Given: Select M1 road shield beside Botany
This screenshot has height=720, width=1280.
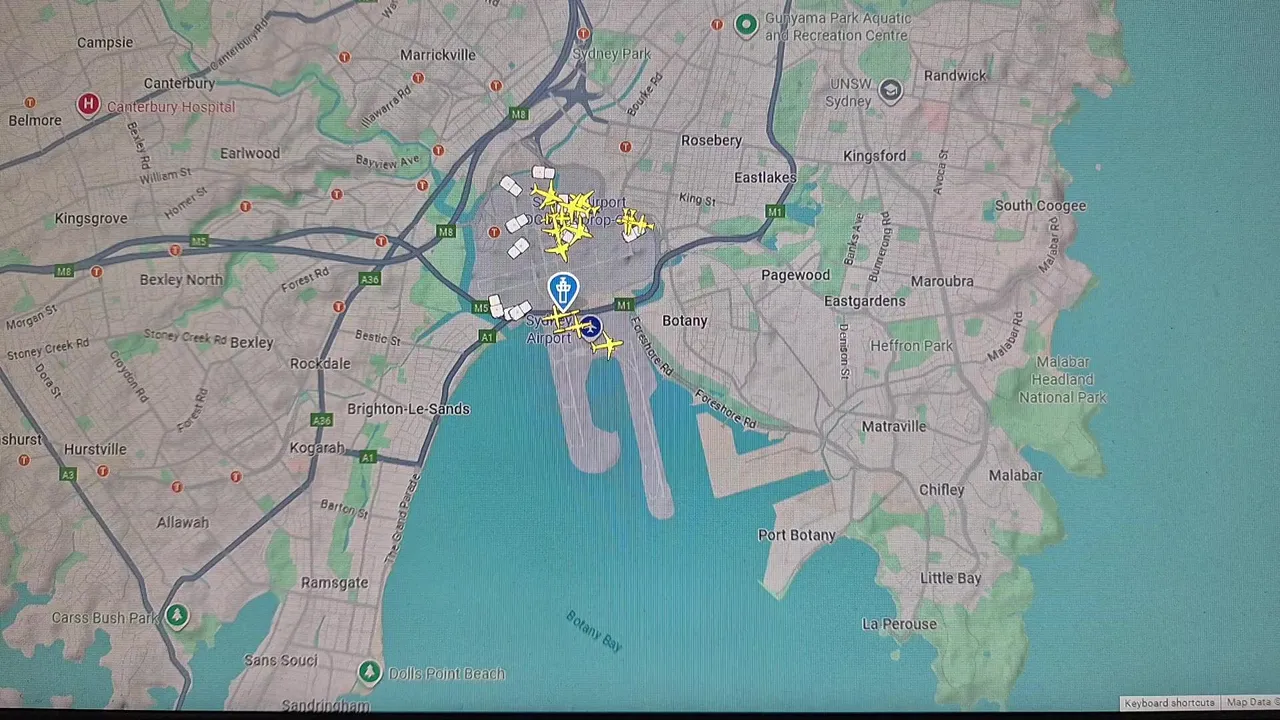Looking at the screenshot, I should pos(624,304).
